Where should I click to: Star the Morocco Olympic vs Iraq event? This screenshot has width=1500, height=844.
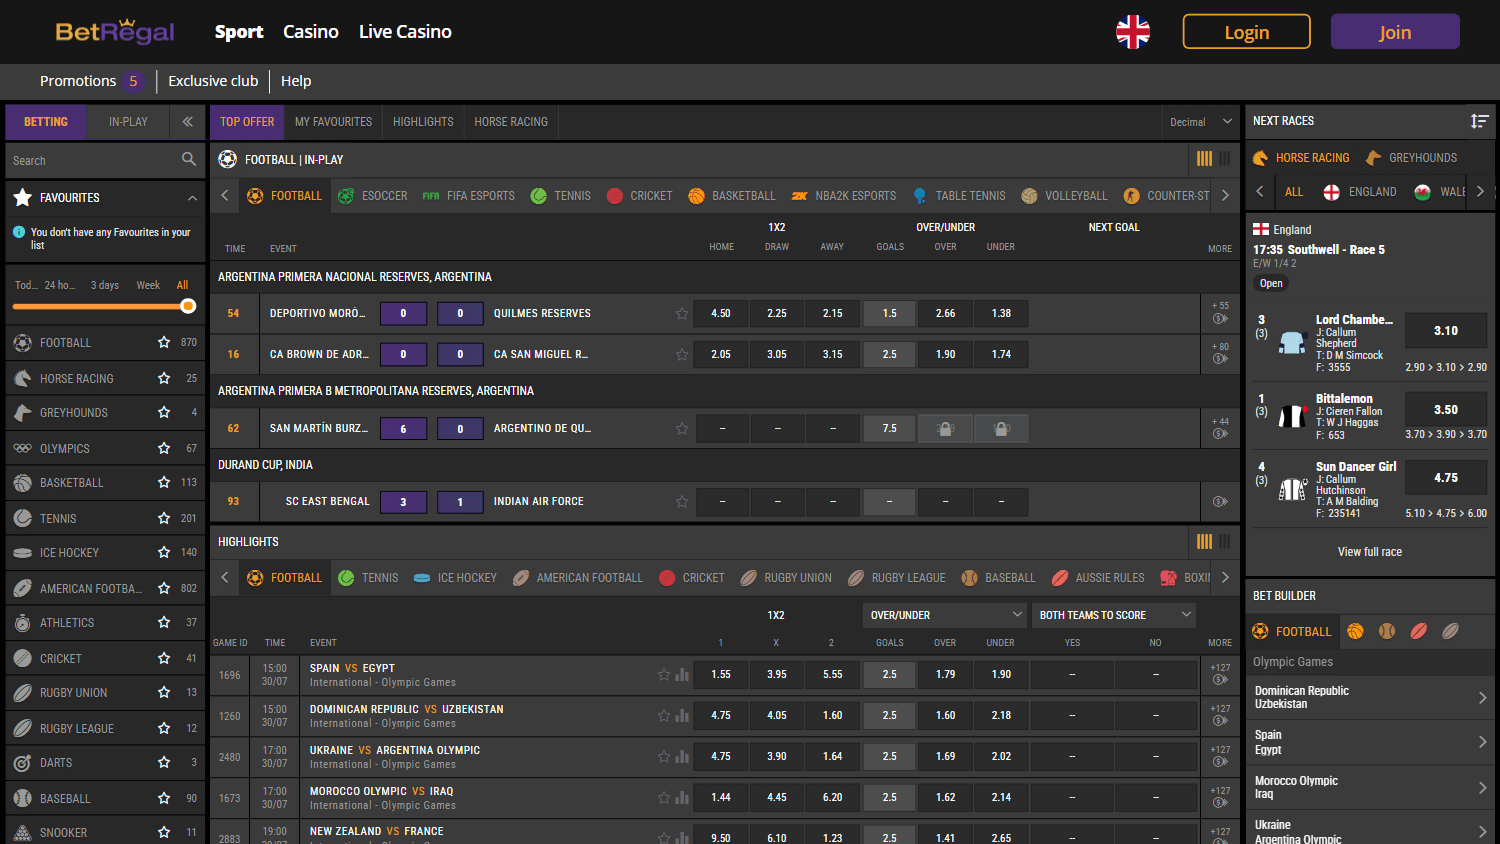pyautogui.click(x=664, y=798)
